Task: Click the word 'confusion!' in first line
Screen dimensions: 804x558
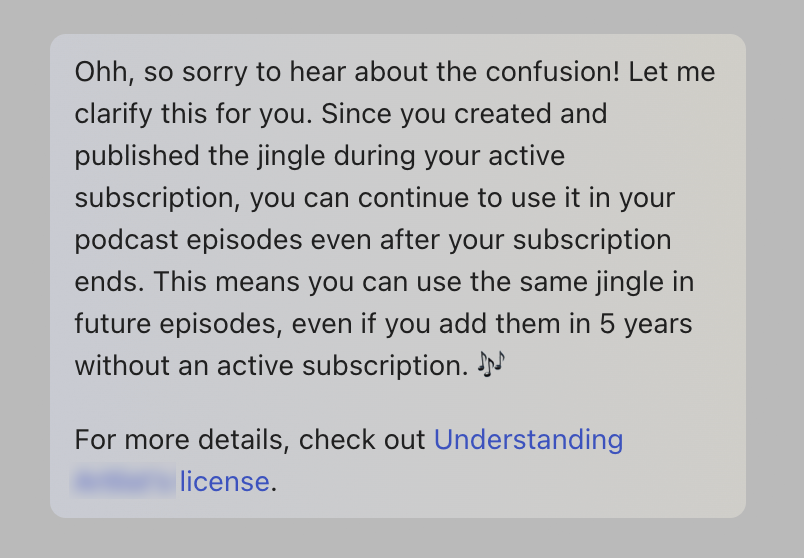Action: (x=553, y=71)
